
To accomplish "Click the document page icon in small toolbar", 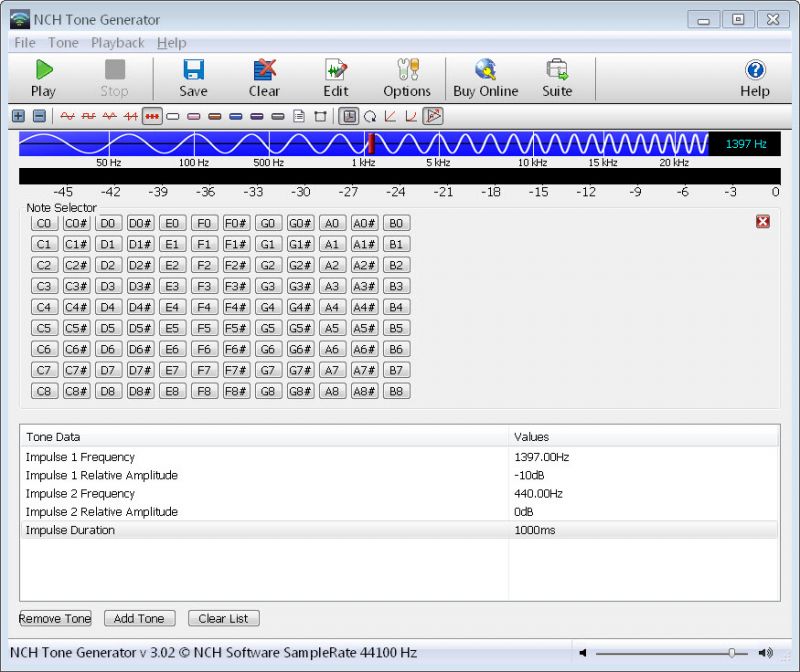I will pos(299,116).
